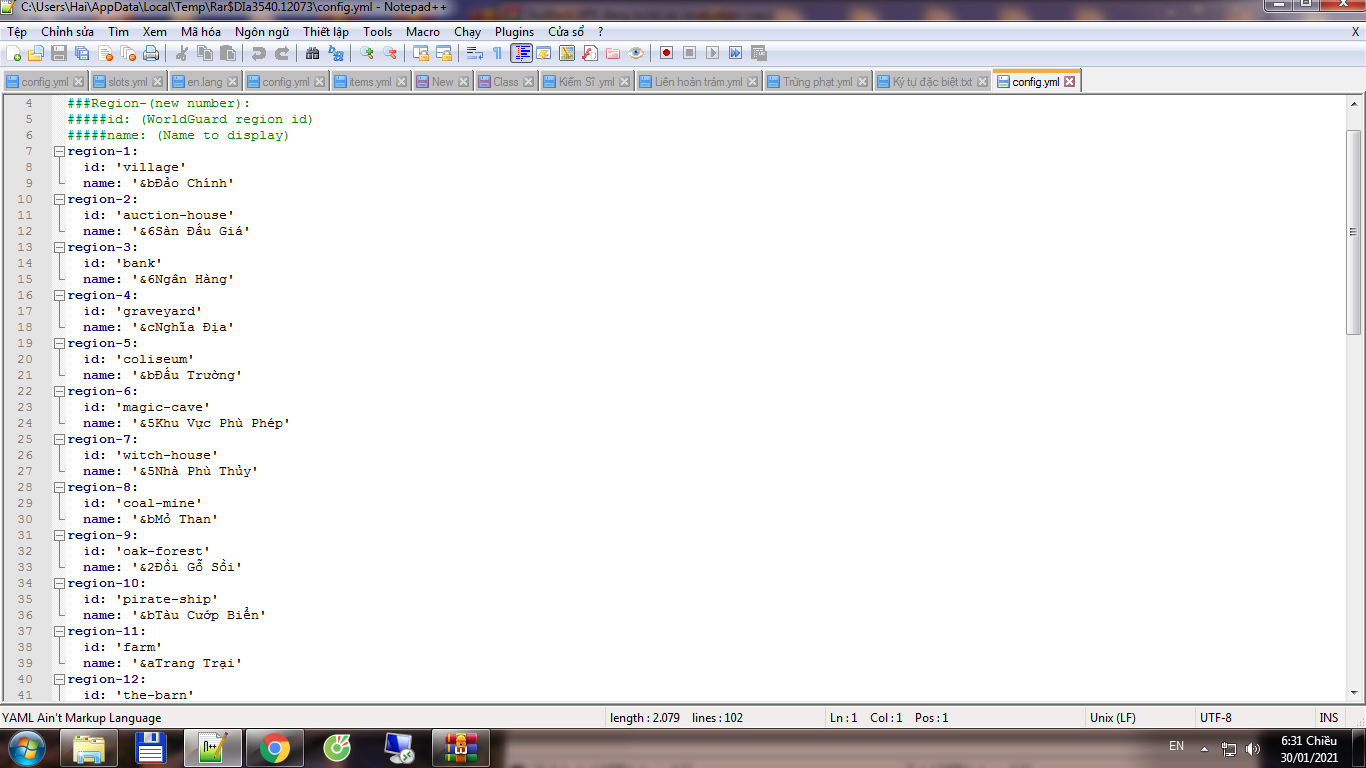The image size is (1366, 768).
Task: Click the Windows Start button
Action: 26,748
